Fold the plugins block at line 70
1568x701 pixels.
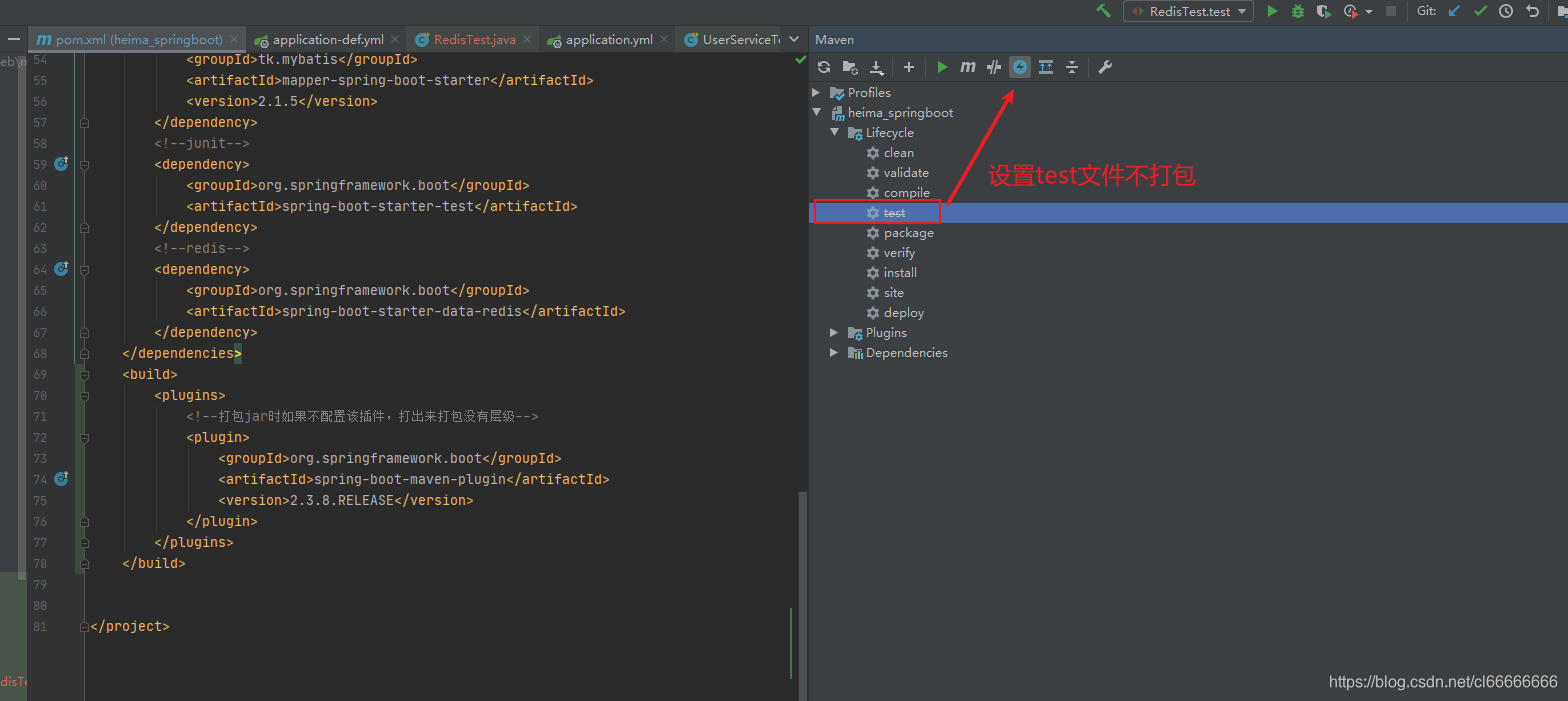[x=84, y=395]
